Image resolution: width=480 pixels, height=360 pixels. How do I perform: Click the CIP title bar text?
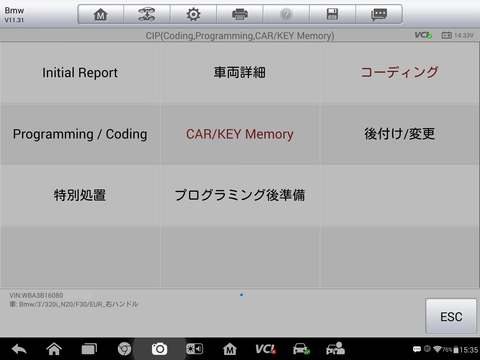coord(240,36)
